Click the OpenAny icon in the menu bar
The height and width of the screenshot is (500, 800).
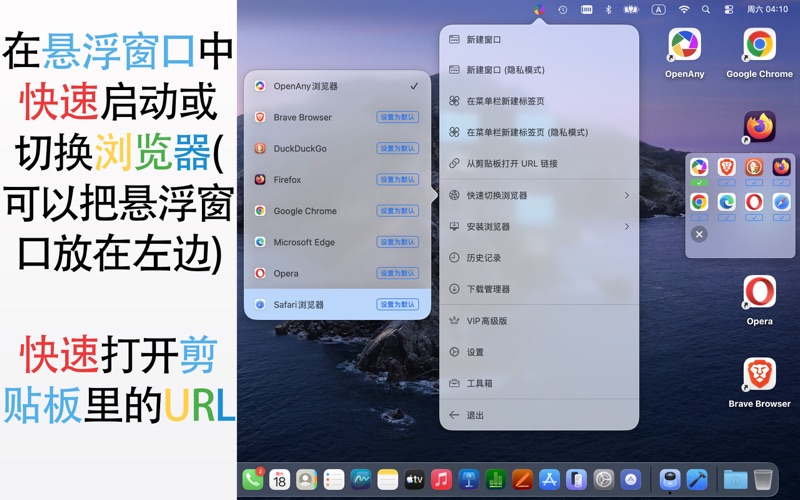tap(539, 9)
